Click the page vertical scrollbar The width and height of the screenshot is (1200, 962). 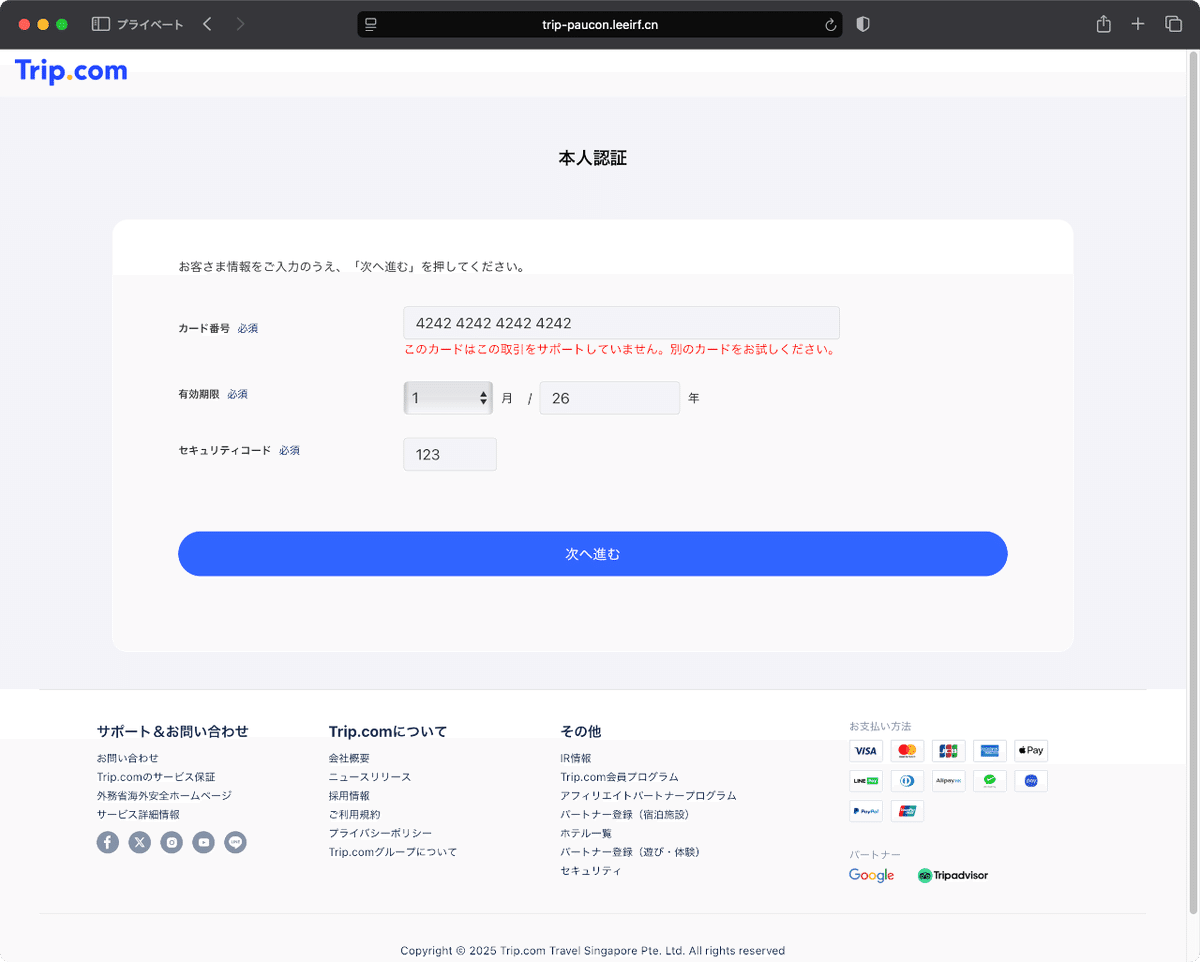1193,480
